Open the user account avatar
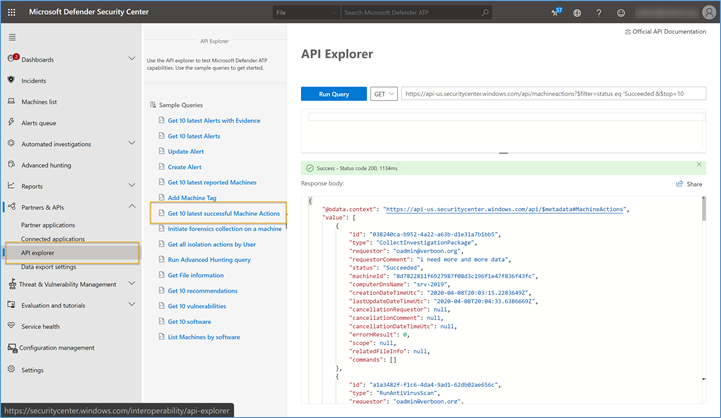 point(709,12)
